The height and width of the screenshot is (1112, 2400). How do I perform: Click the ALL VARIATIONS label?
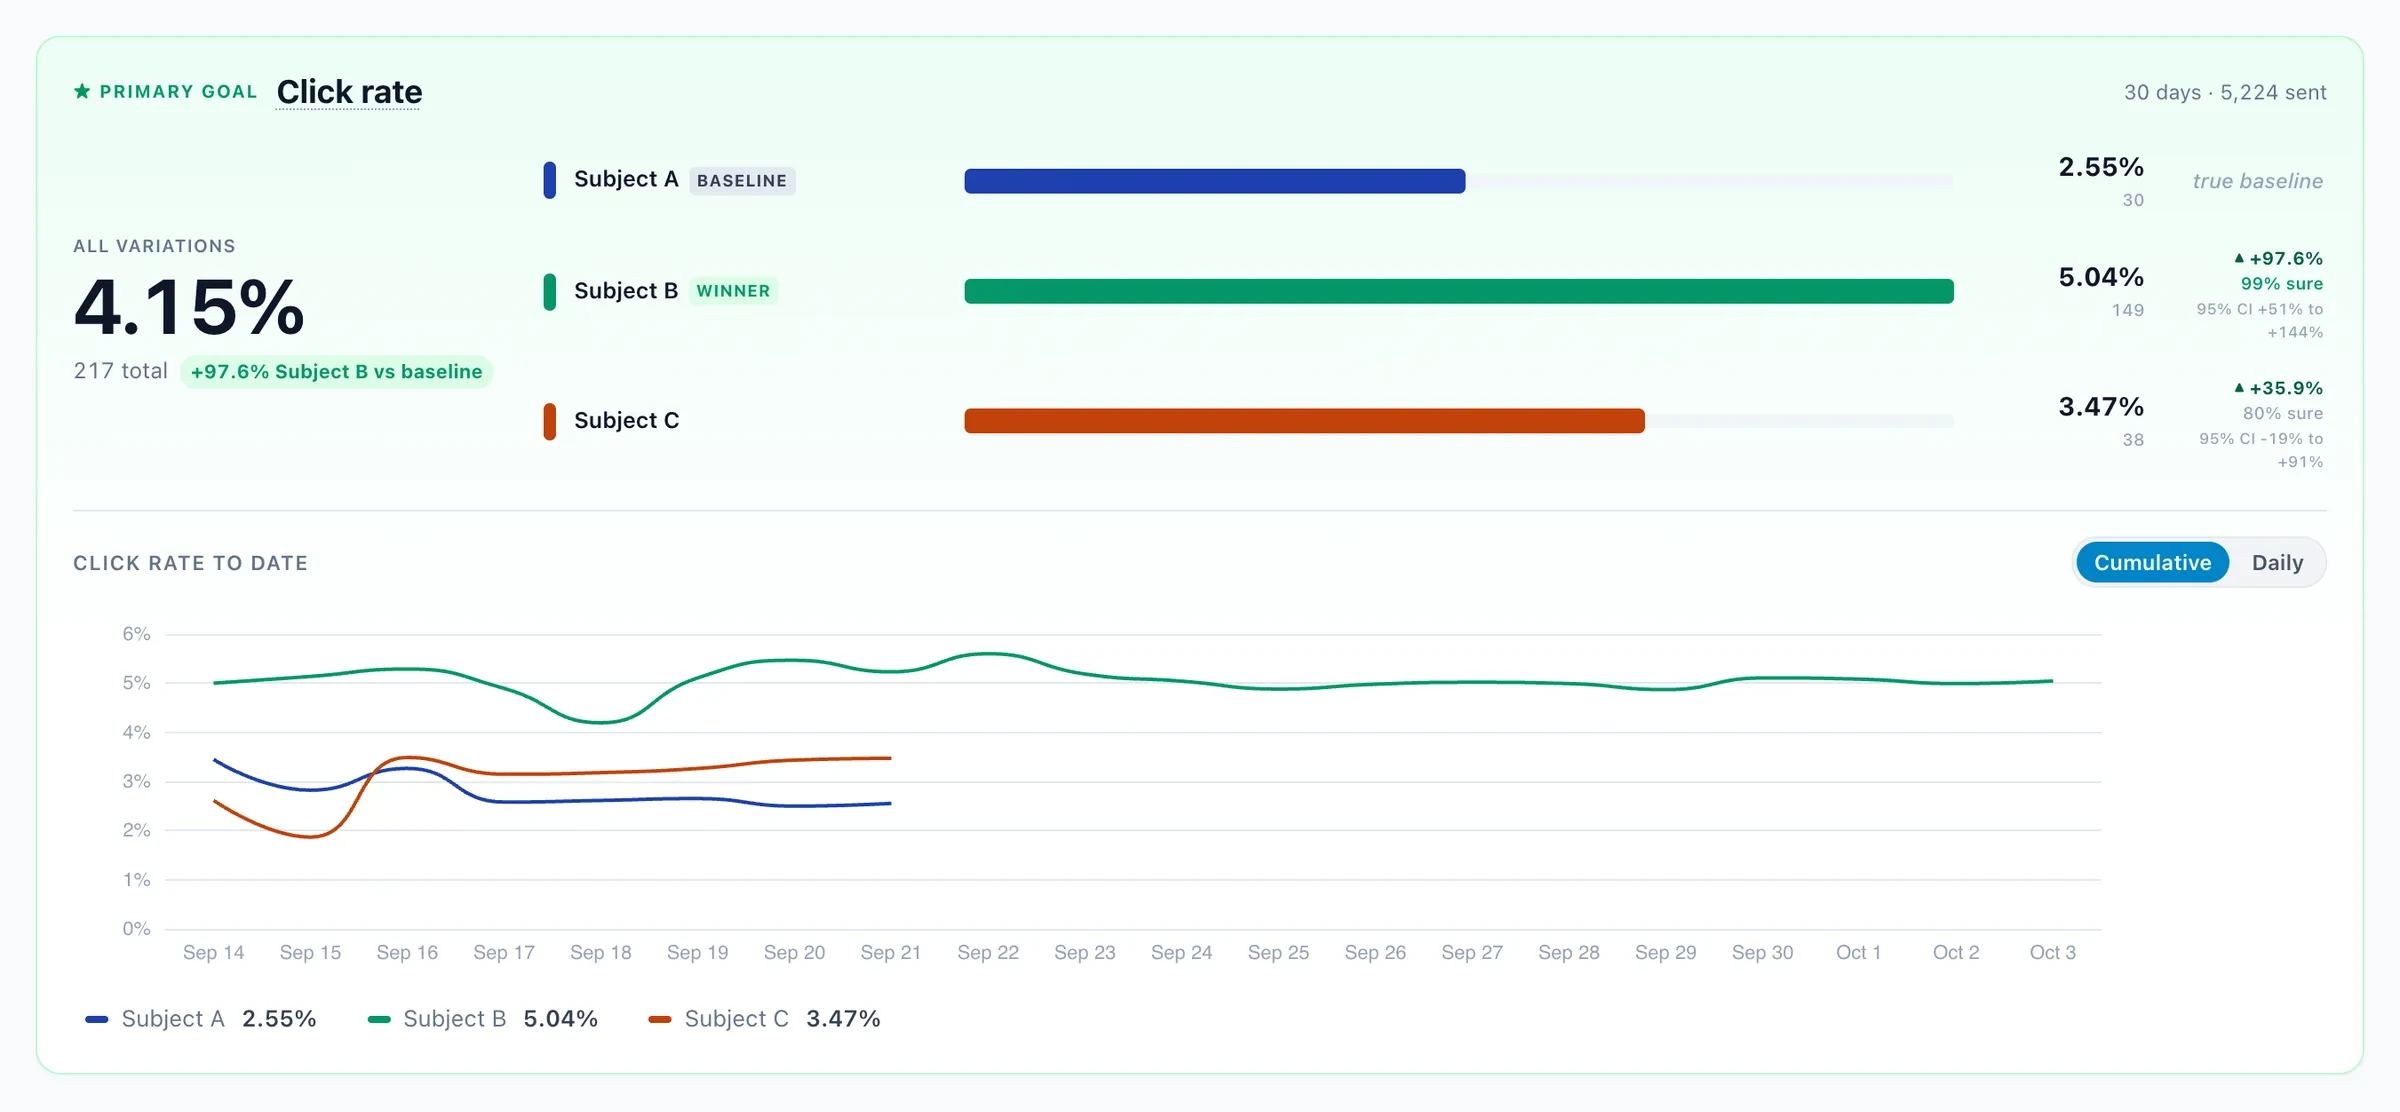pyautogui.click(x=154, y=246)
